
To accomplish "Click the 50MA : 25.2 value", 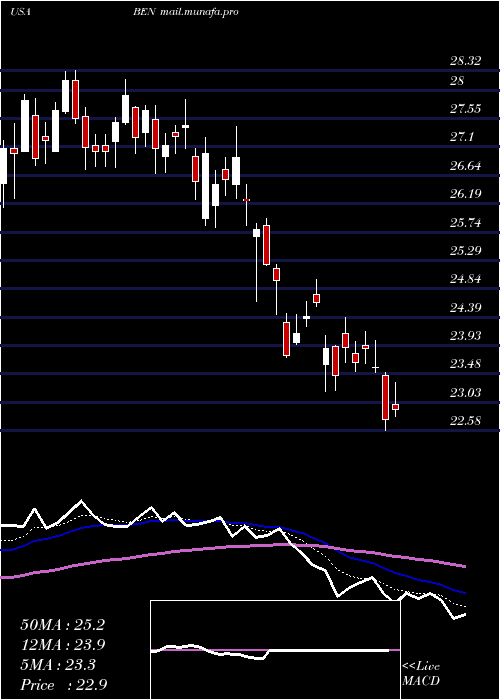I will pyautogui.click(x=62, y=625).
